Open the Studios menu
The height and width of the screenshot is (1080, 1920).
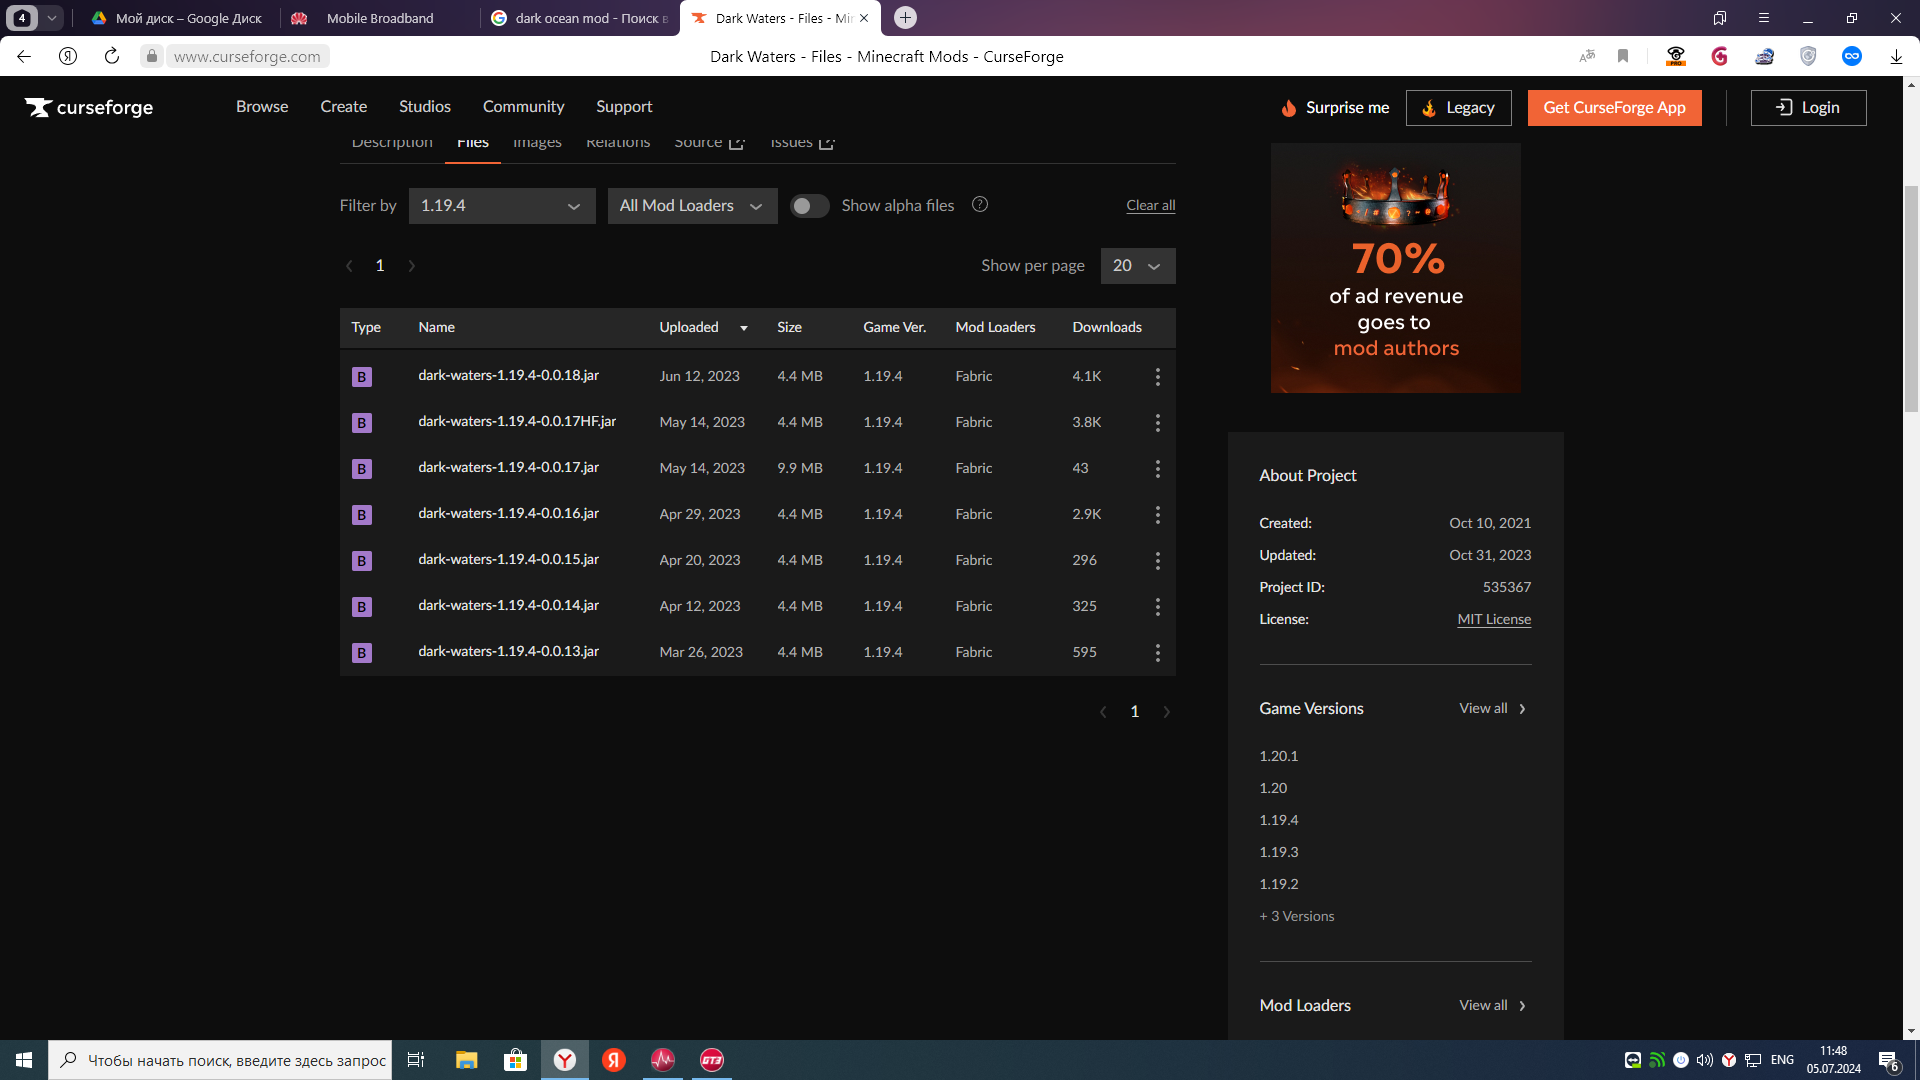click(425, 107)
